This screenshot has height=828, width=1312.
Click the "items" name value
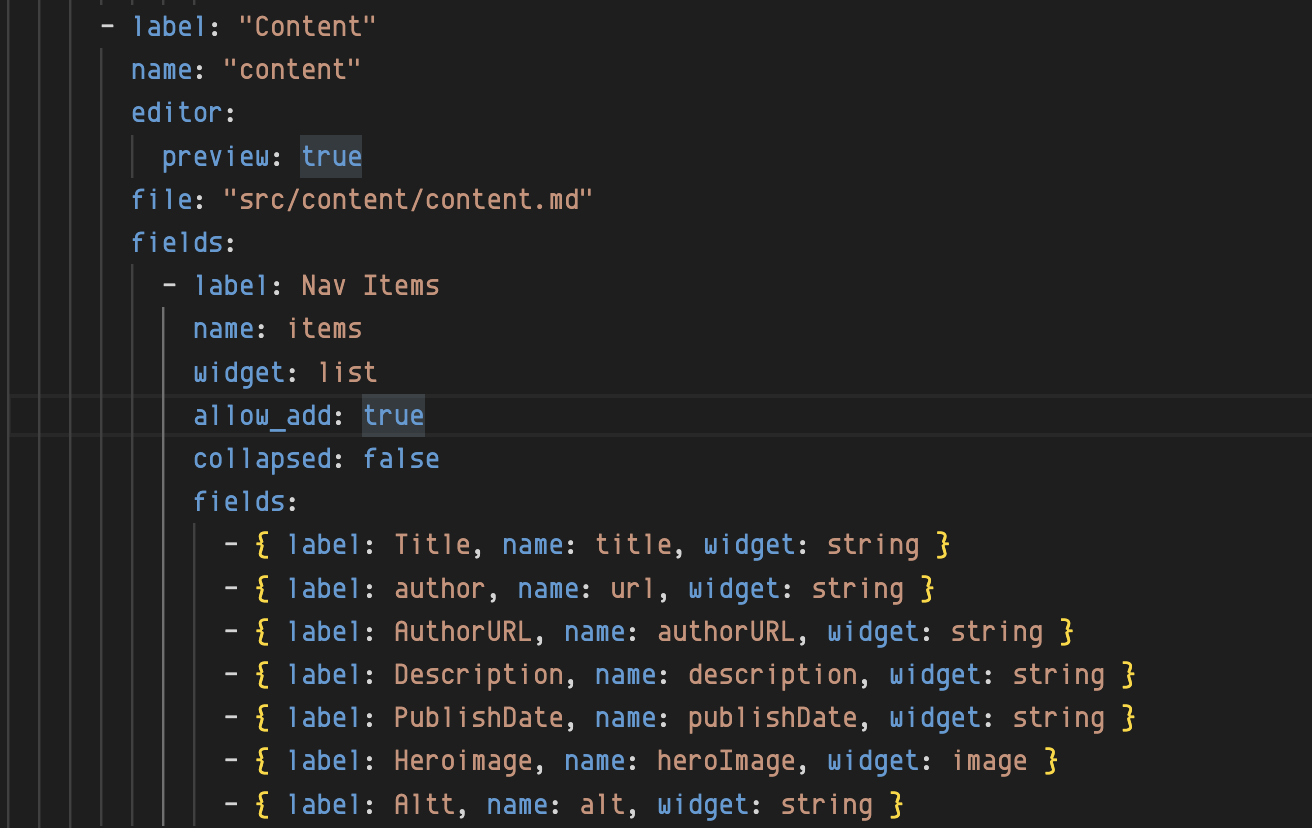coord(325,329)
